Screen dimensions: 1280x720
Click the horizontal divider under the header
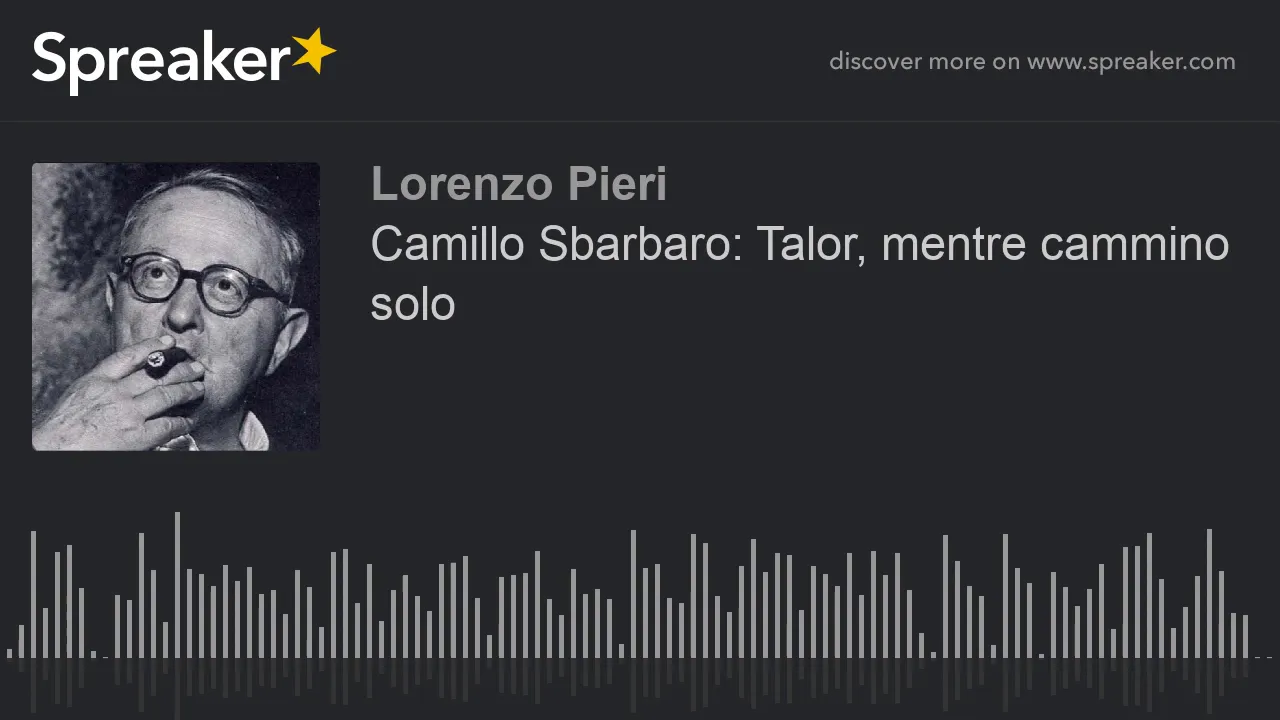(x=640, y=122)
